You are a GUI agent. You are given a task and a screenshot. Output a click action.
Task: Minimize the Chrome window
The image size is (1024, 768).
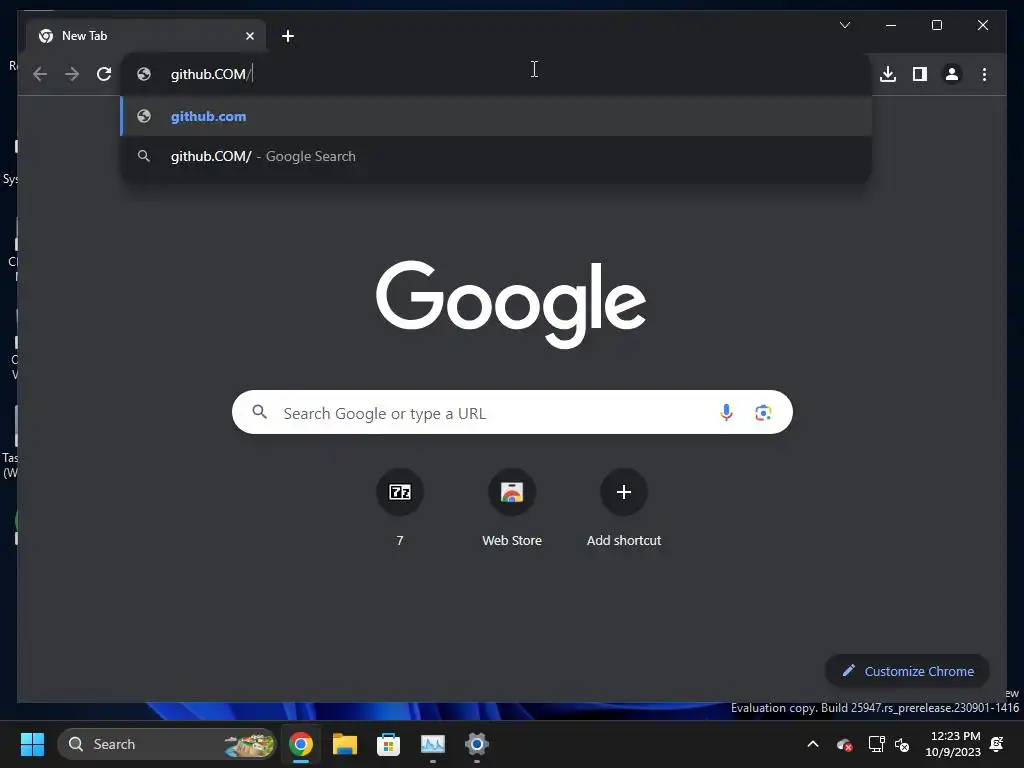tap(890, 25)
